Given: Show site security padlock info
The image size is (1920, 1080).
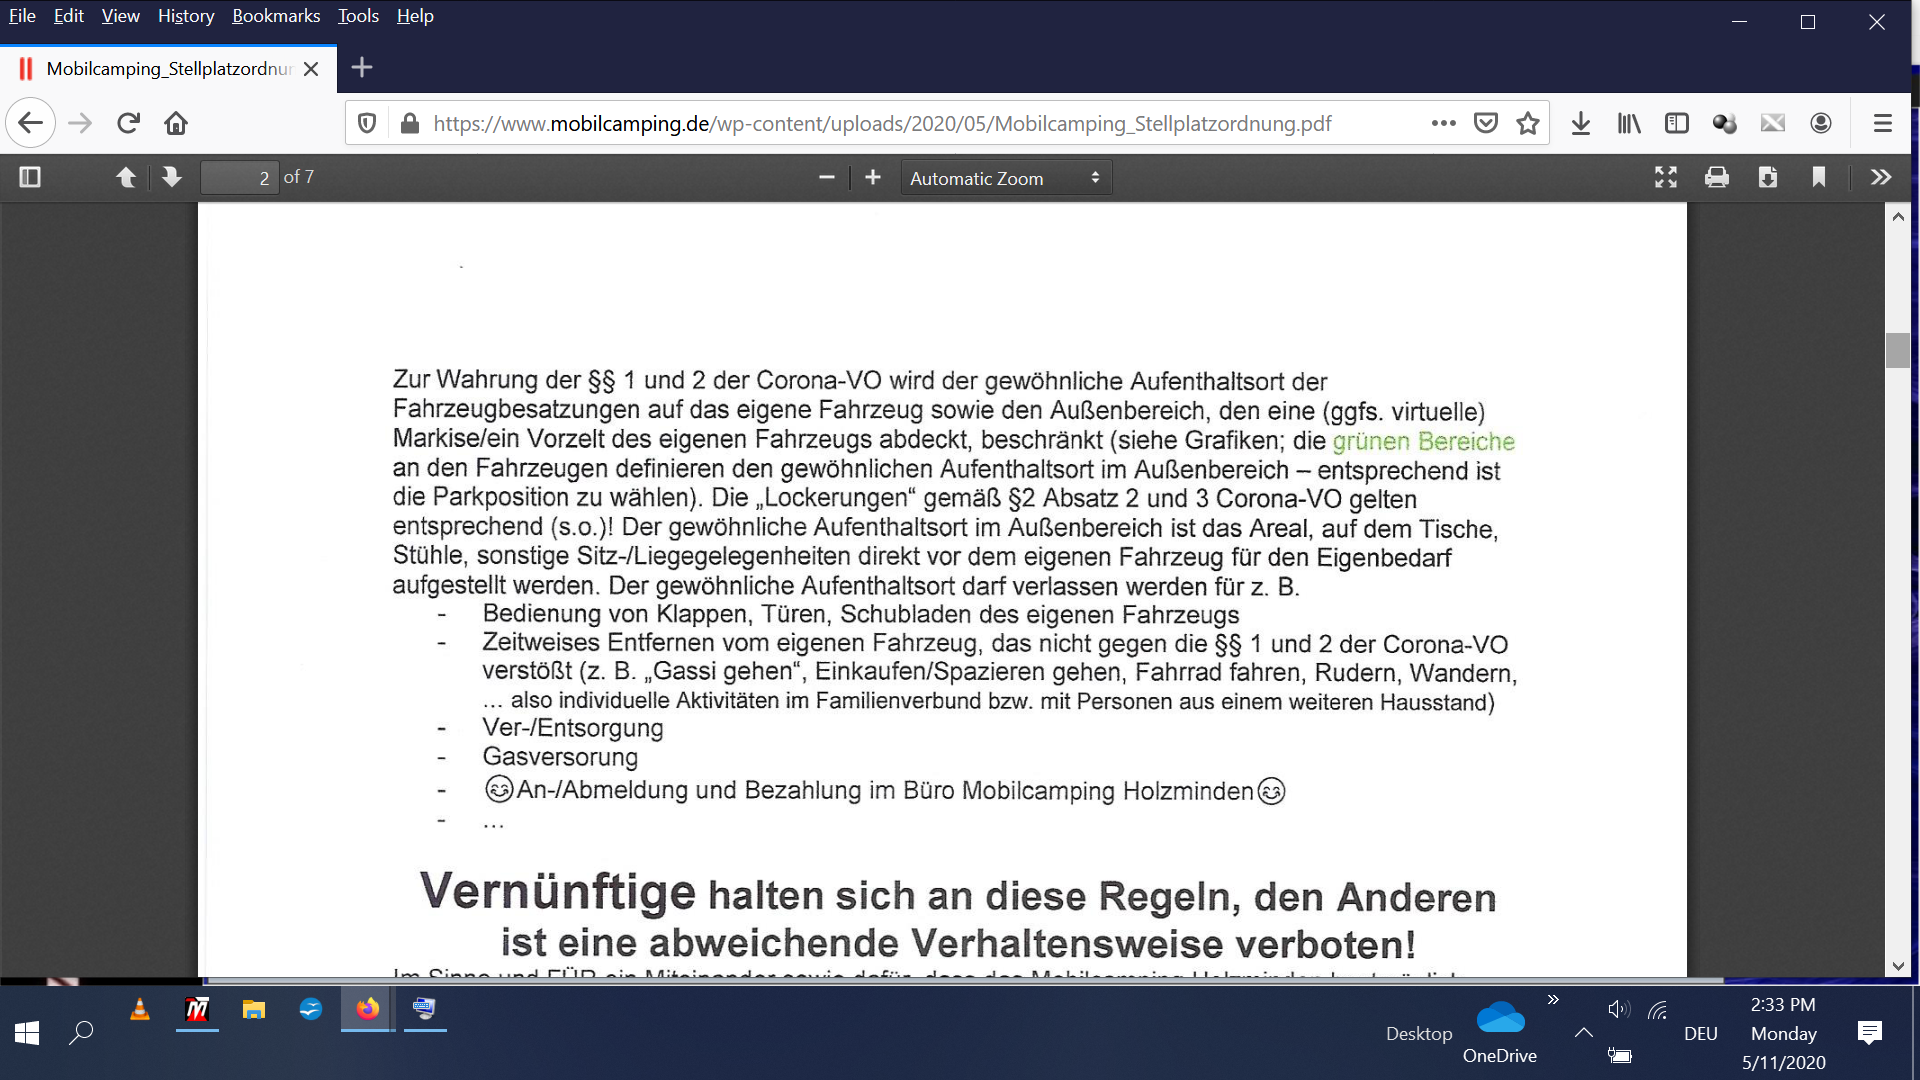Looking at the screenshot, I should pos(409,123).
